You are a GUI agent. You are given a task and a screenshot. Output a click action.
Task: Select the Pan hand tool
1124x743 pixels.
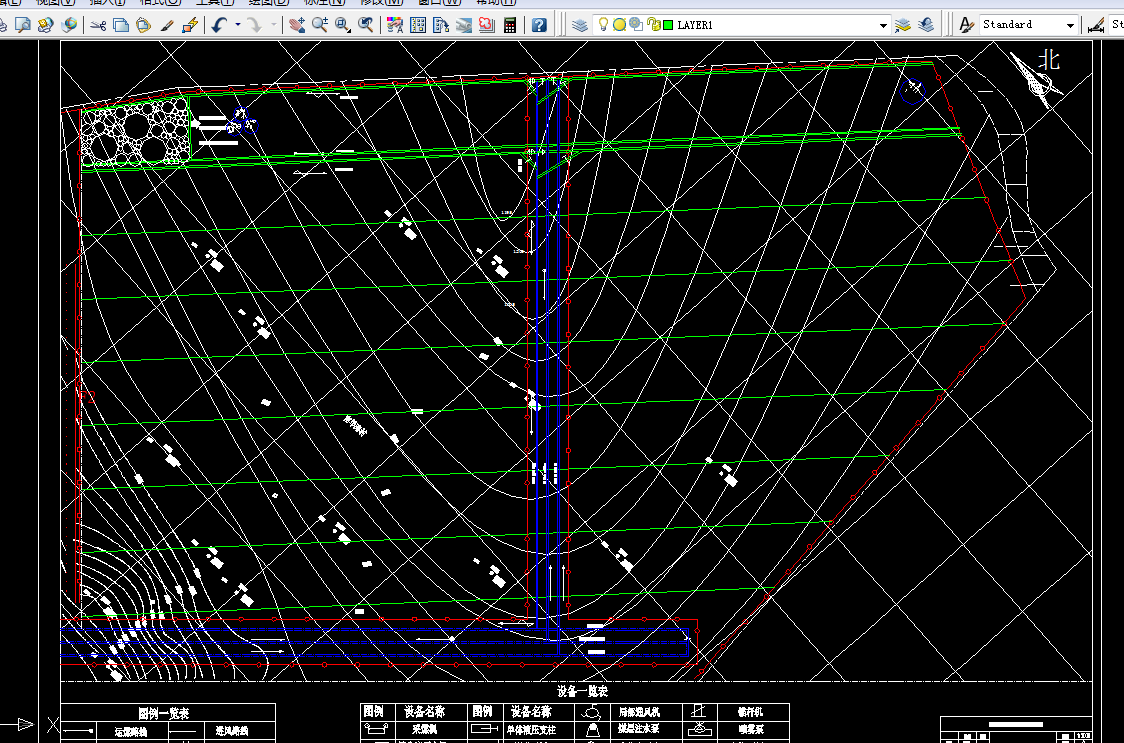tap(297, 25)
